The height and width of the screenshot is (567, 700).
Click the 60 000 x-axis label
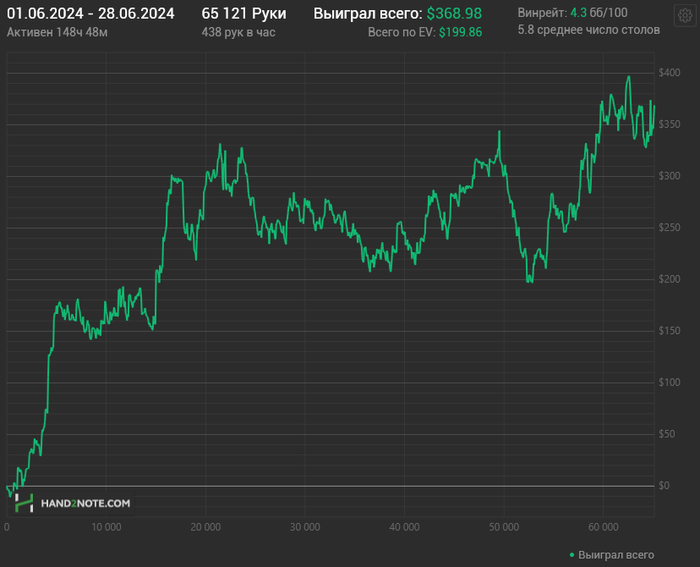tap(603, 527)
